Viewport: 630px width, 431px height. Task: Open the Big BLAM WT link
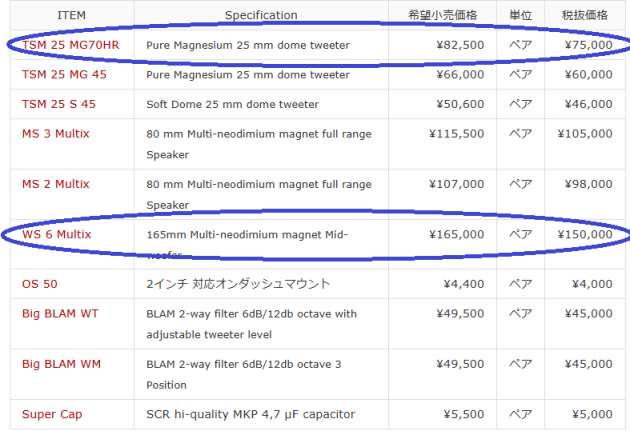[60, 313]
